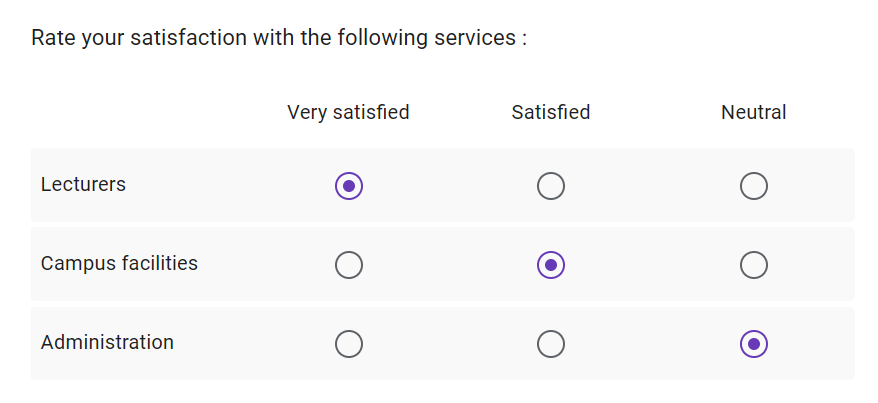The image size is (878, 403).
Task: Click the Lecturers row label
Action: click(x=83, y=184)
